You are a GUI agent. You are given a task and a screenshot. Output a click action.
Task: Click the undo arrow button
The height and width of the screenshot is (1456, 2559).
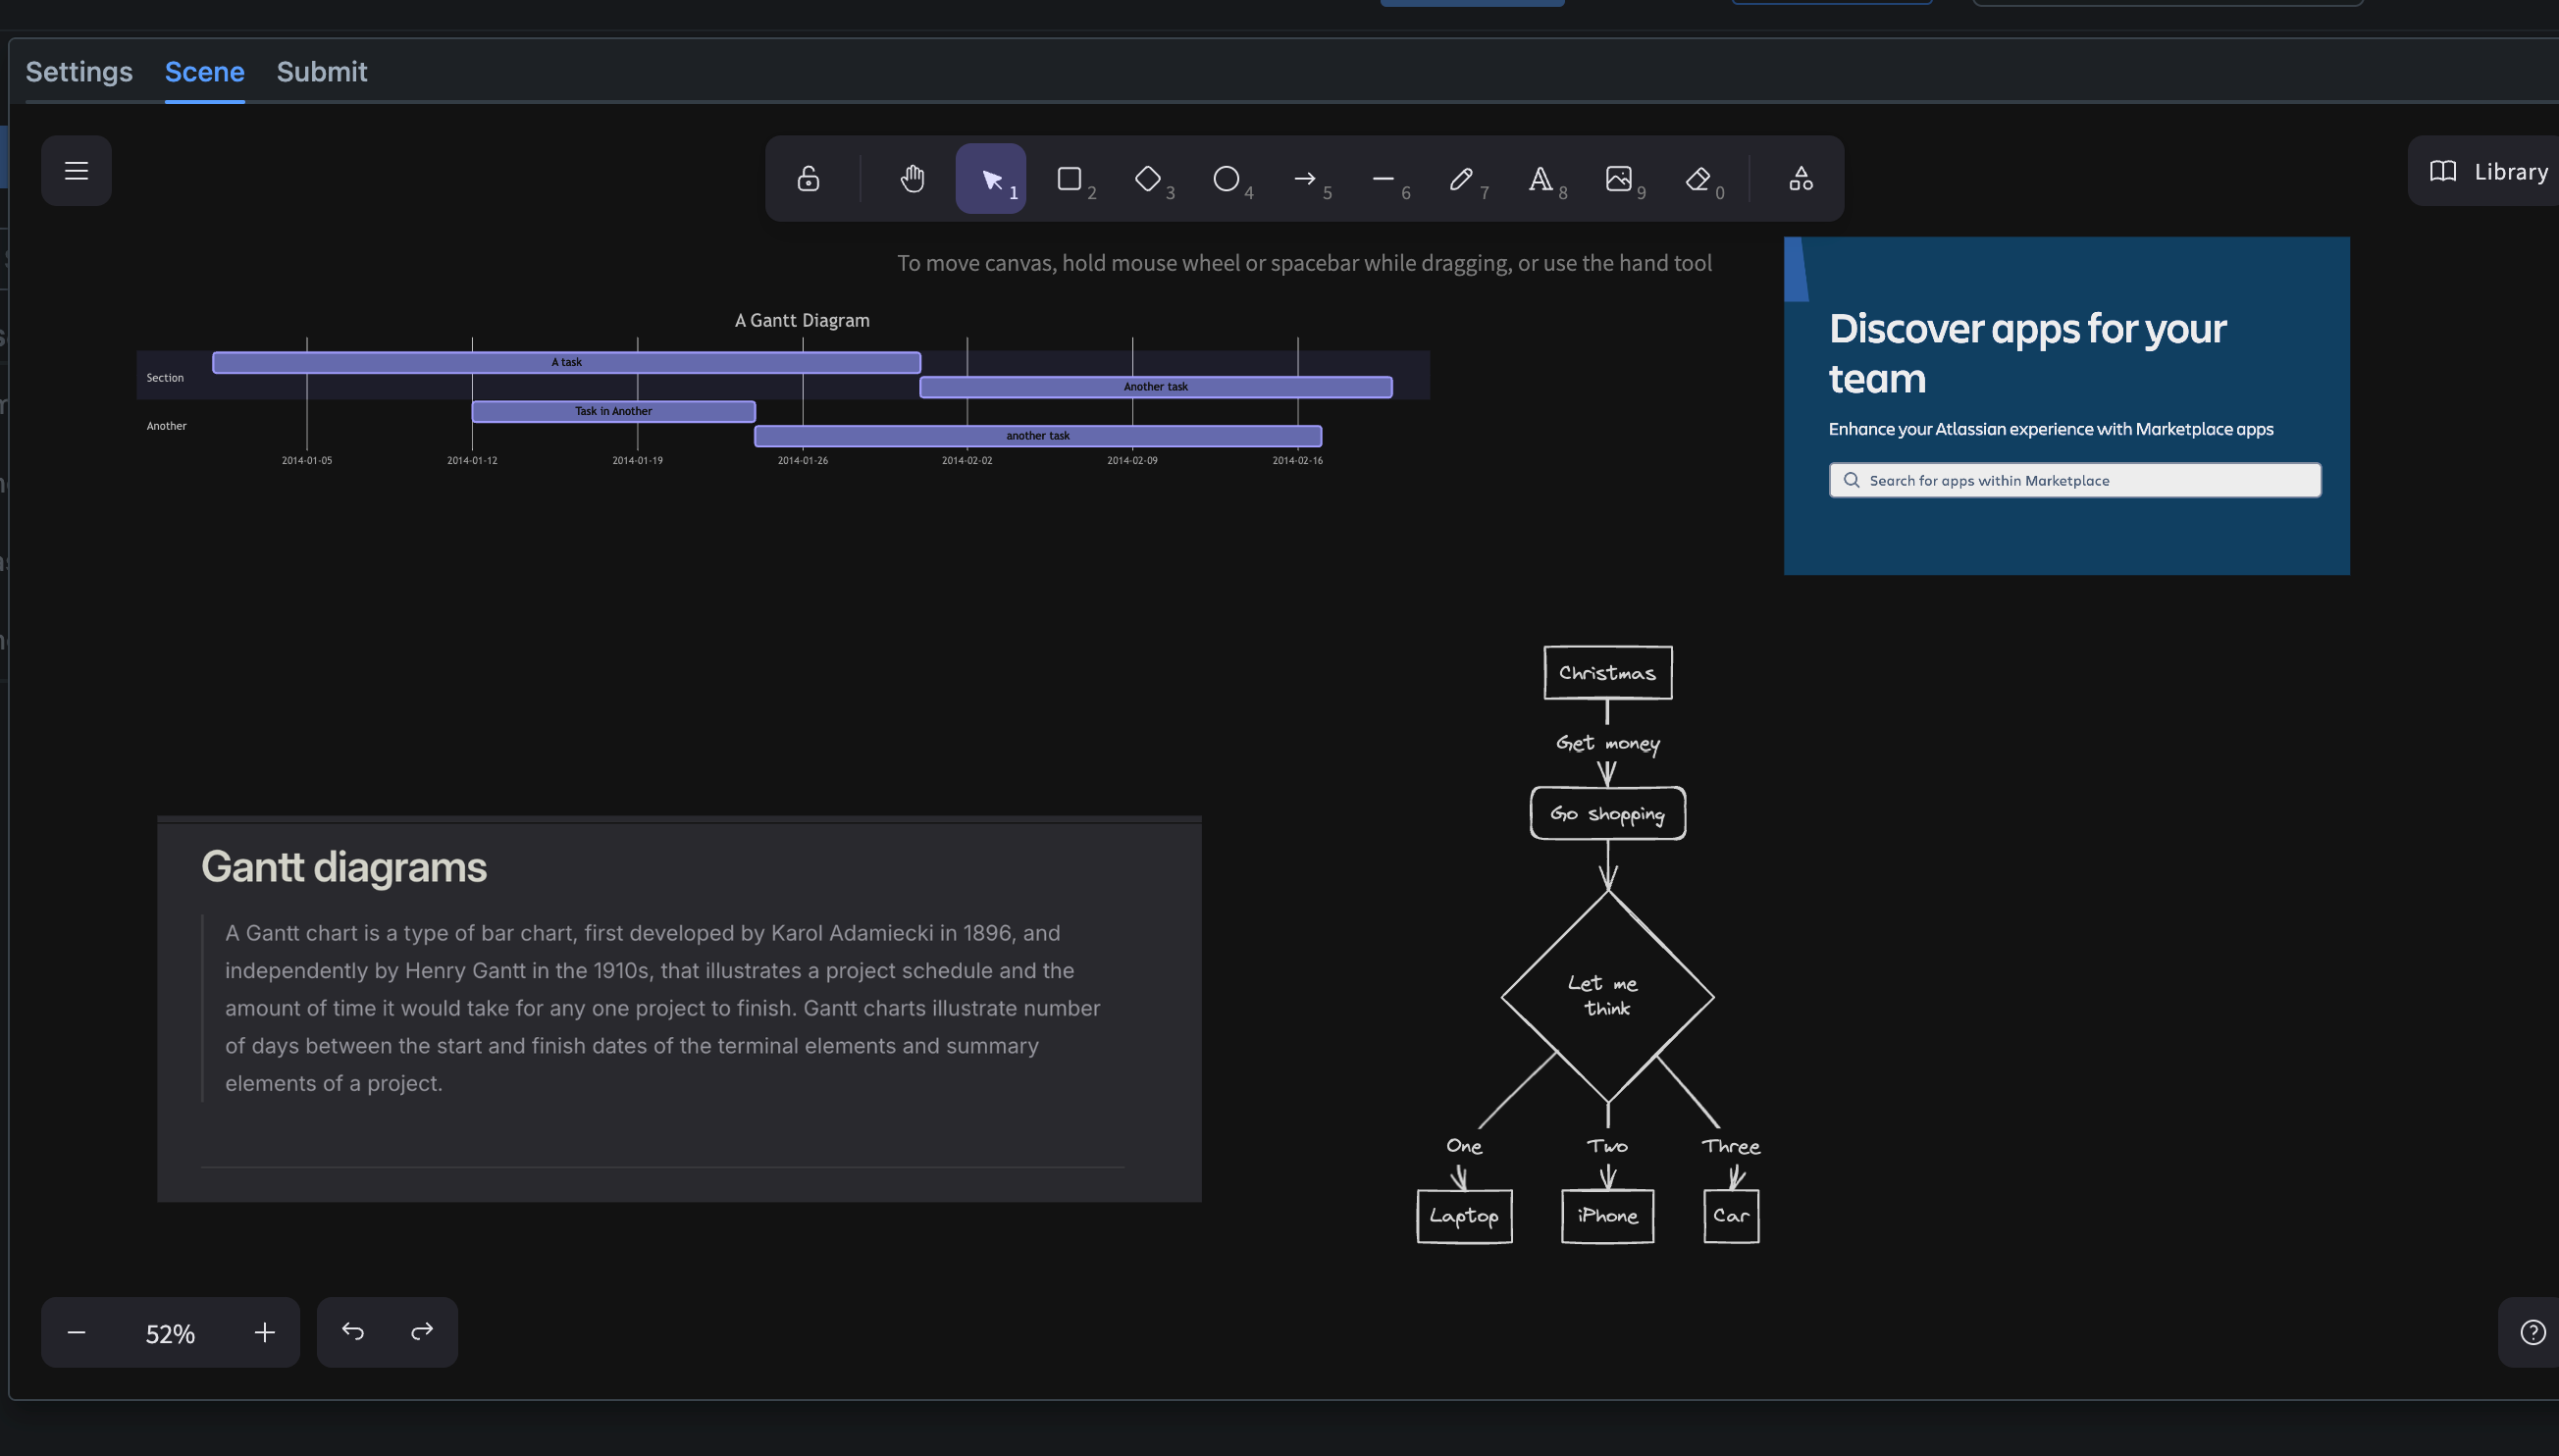point(352,1332)
